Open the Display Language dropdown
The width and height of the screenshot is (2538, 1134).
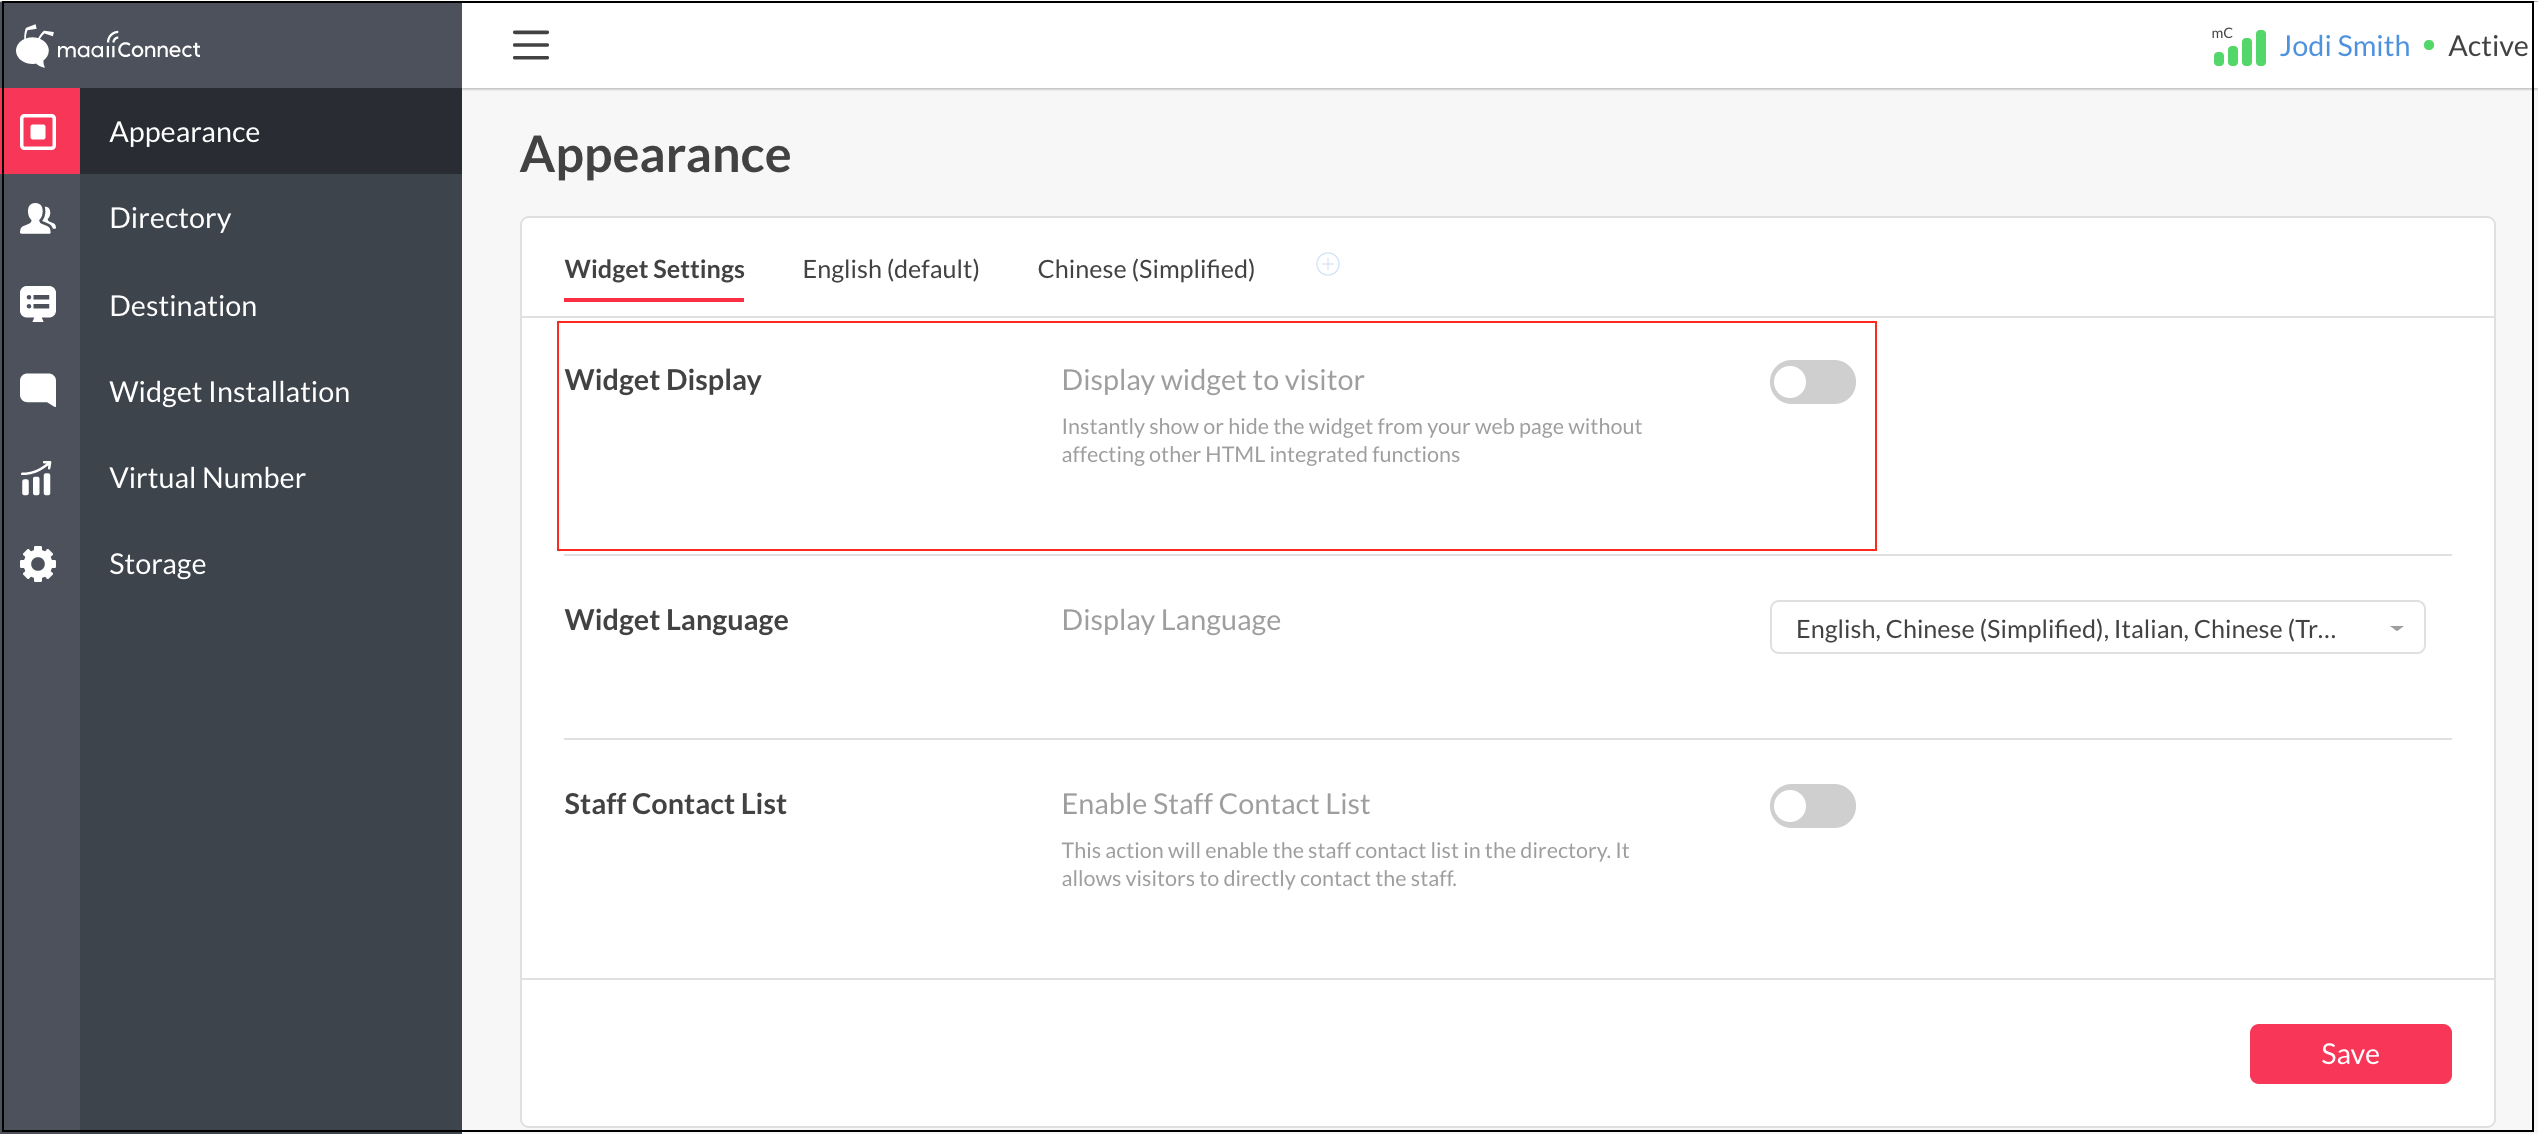(x=2064, y=628)
